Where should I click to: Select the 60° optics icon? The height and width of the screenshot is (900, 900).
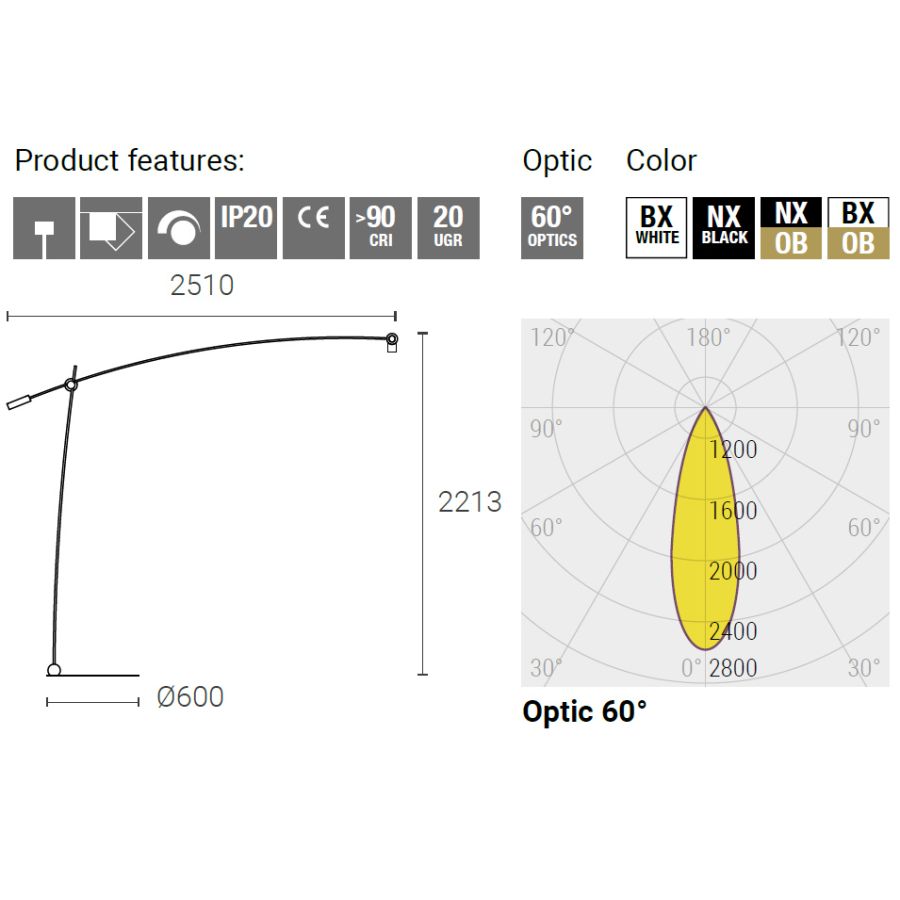[551, 228]
